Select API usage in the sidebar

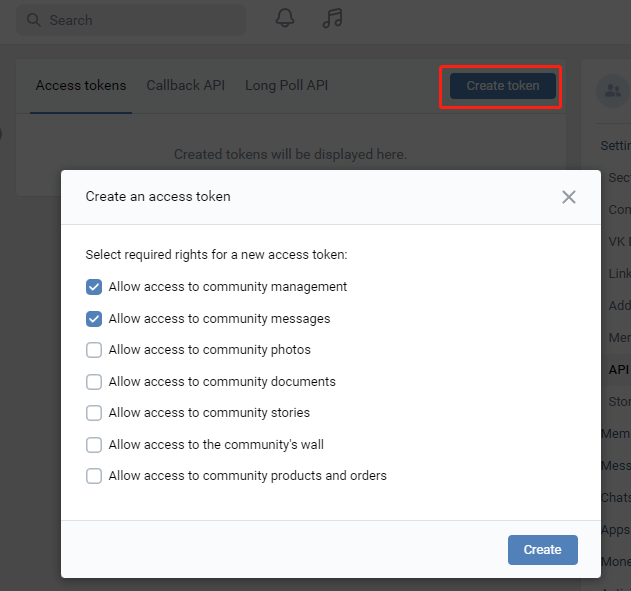[619, 369]
